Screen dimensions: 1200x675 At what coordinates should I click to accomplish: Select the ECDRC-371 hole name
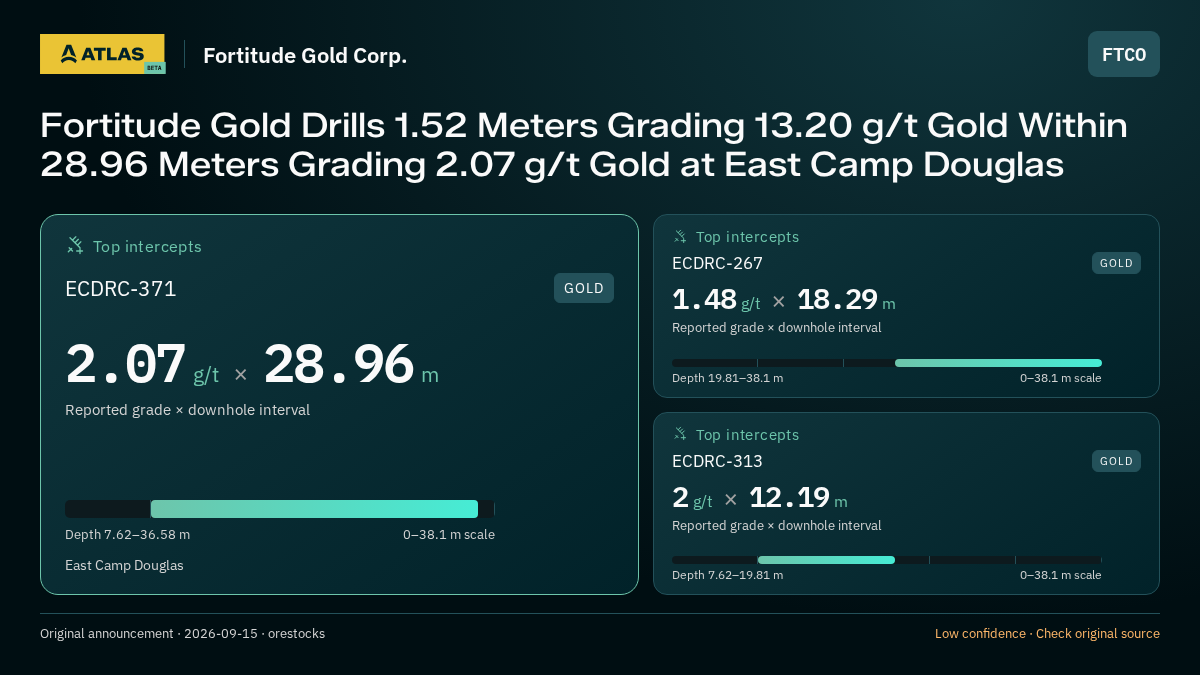click(x=121, y=289)
